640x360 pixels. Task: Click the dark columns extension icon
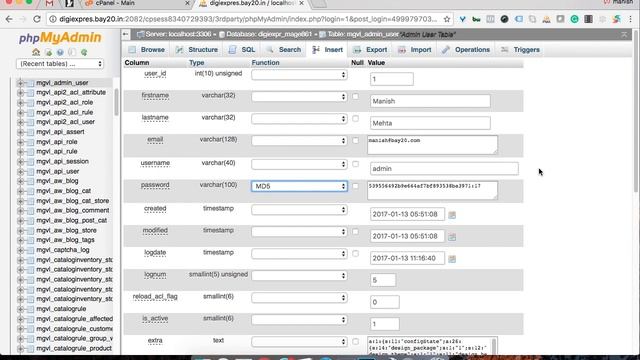click(x=588, y=19)
